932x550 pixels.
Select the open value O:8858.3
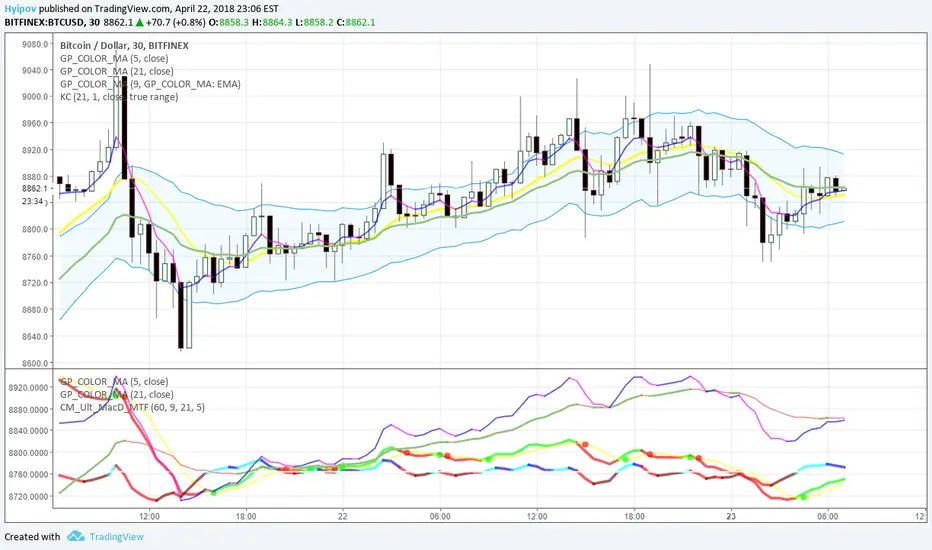pyautogui.click(x=228, y=22)
